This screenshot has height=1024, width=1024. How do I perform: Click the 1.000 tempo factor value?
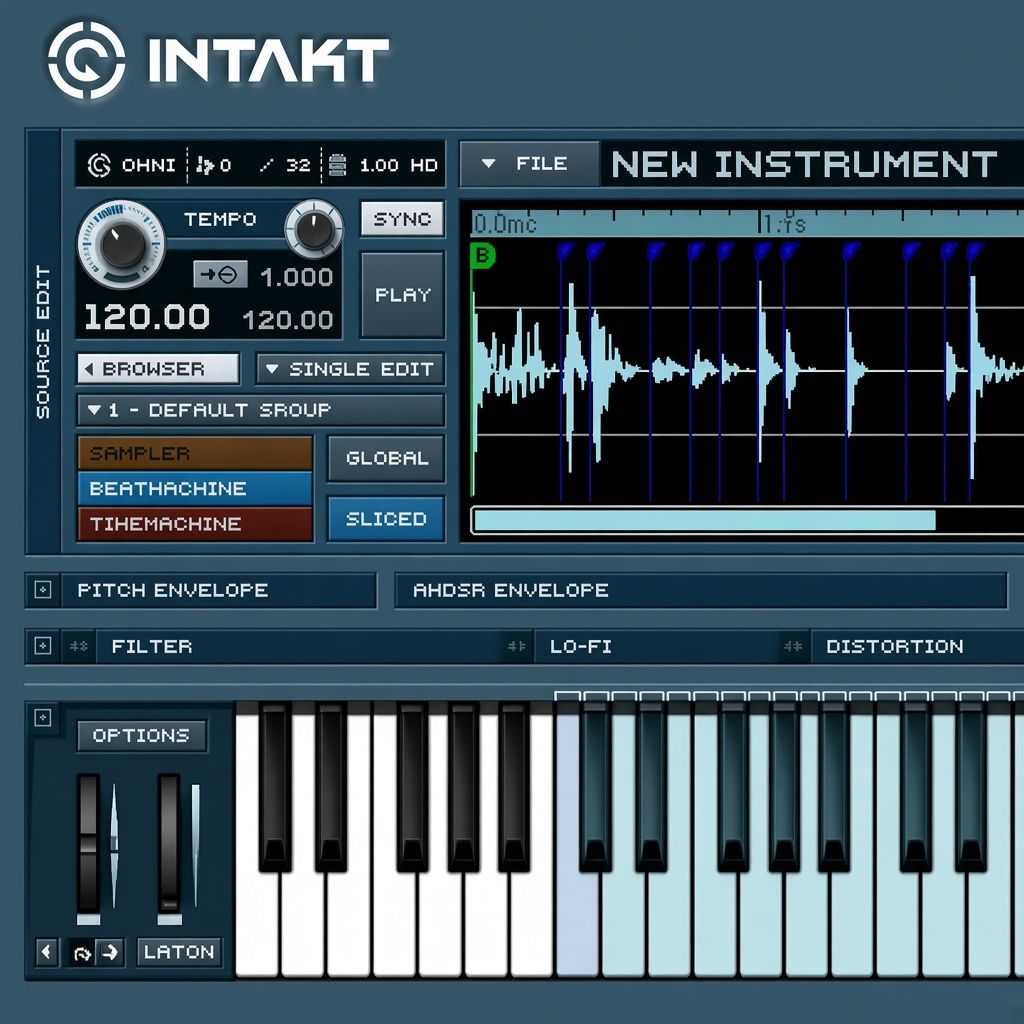pos(296,277)
